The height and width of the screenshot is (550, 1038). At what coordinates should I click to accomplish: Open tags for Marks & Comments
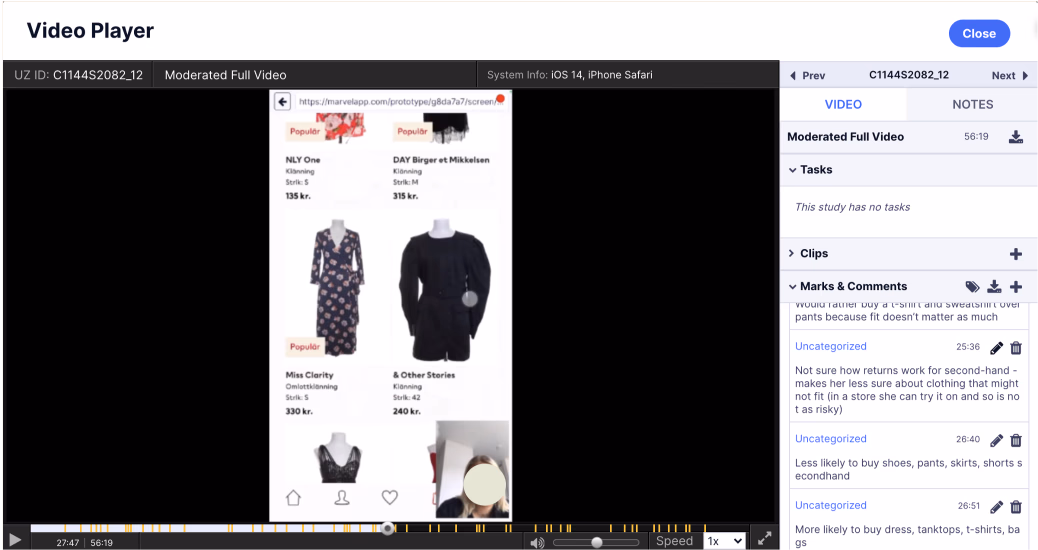972,287
